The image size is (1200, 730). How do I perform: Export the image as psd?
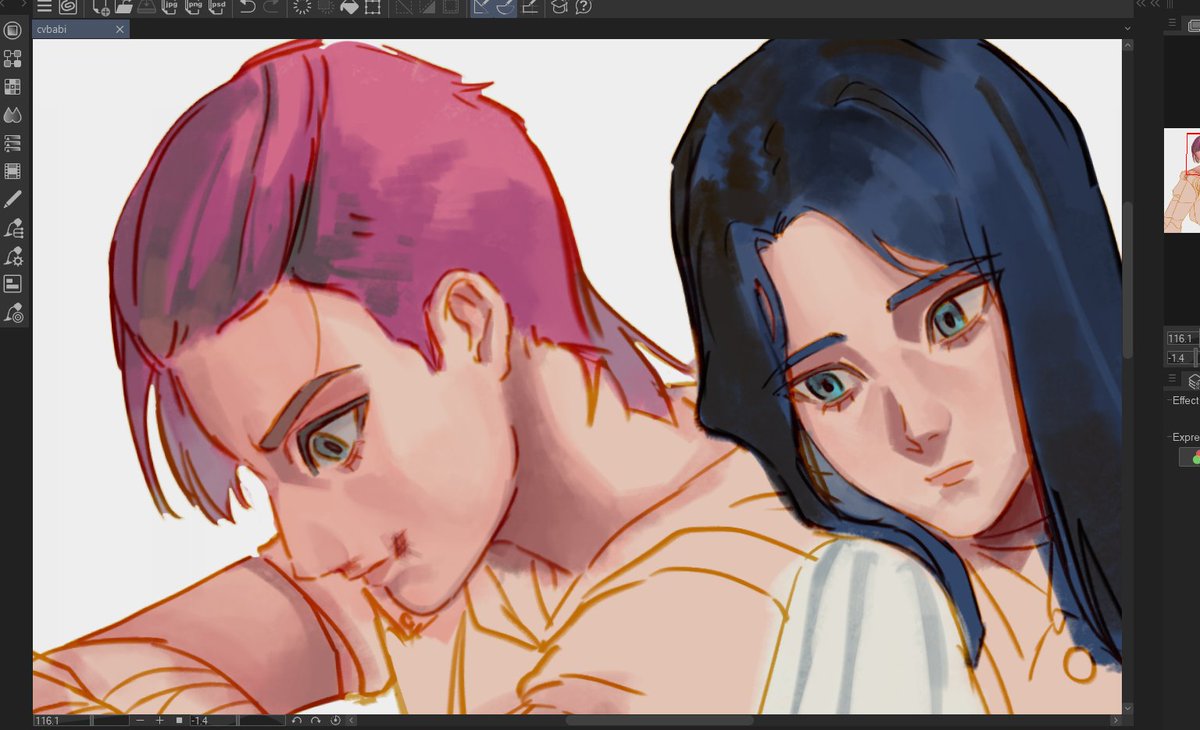click(x=219, y=7)
